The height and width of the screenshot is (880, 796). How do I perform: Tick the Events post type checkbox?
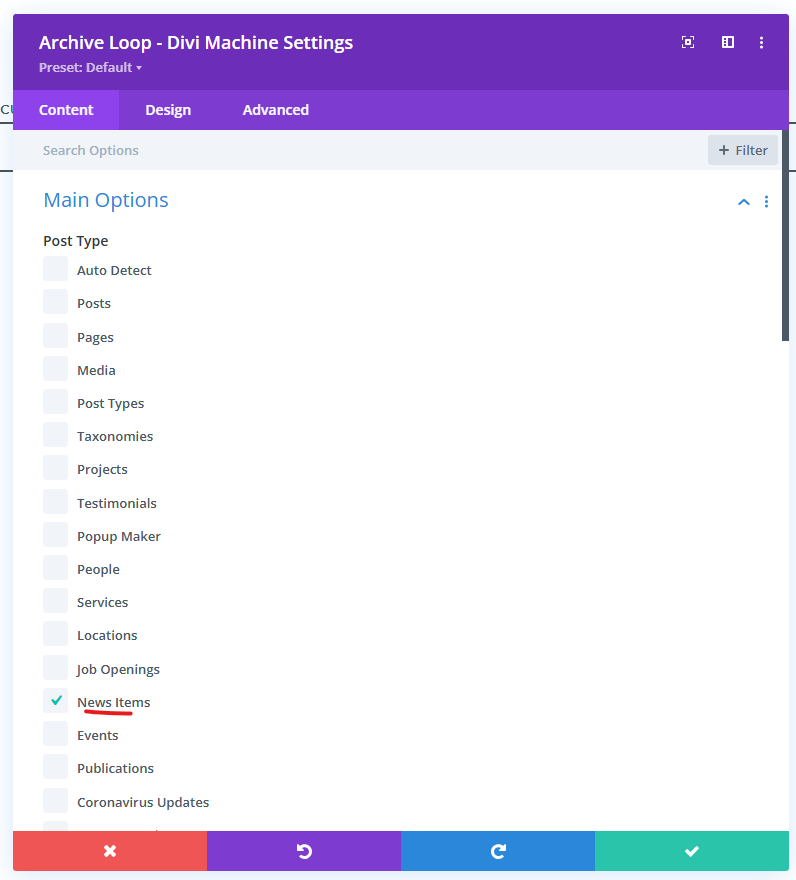[x=56, y=735]
